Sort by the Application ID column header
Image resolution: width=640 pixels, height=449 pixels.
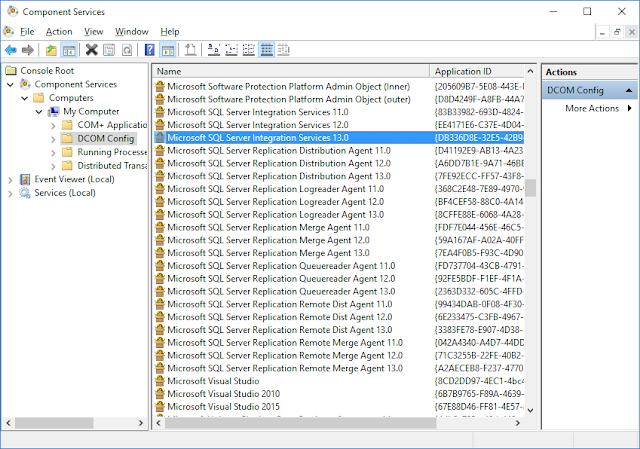477,71
